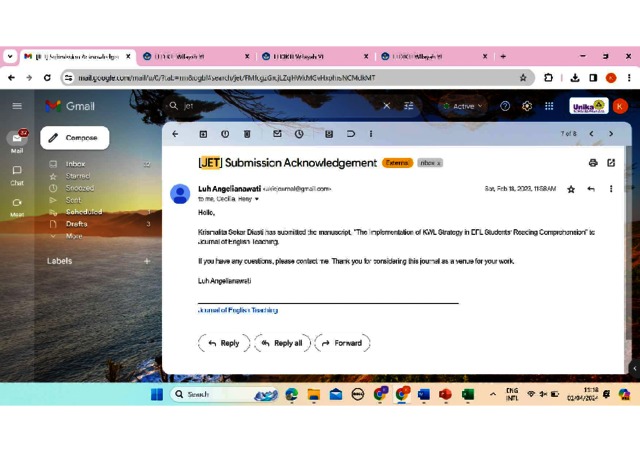Mark the email as unread
The width and height of the screenshot is (640, 452).
pos(277,134)
